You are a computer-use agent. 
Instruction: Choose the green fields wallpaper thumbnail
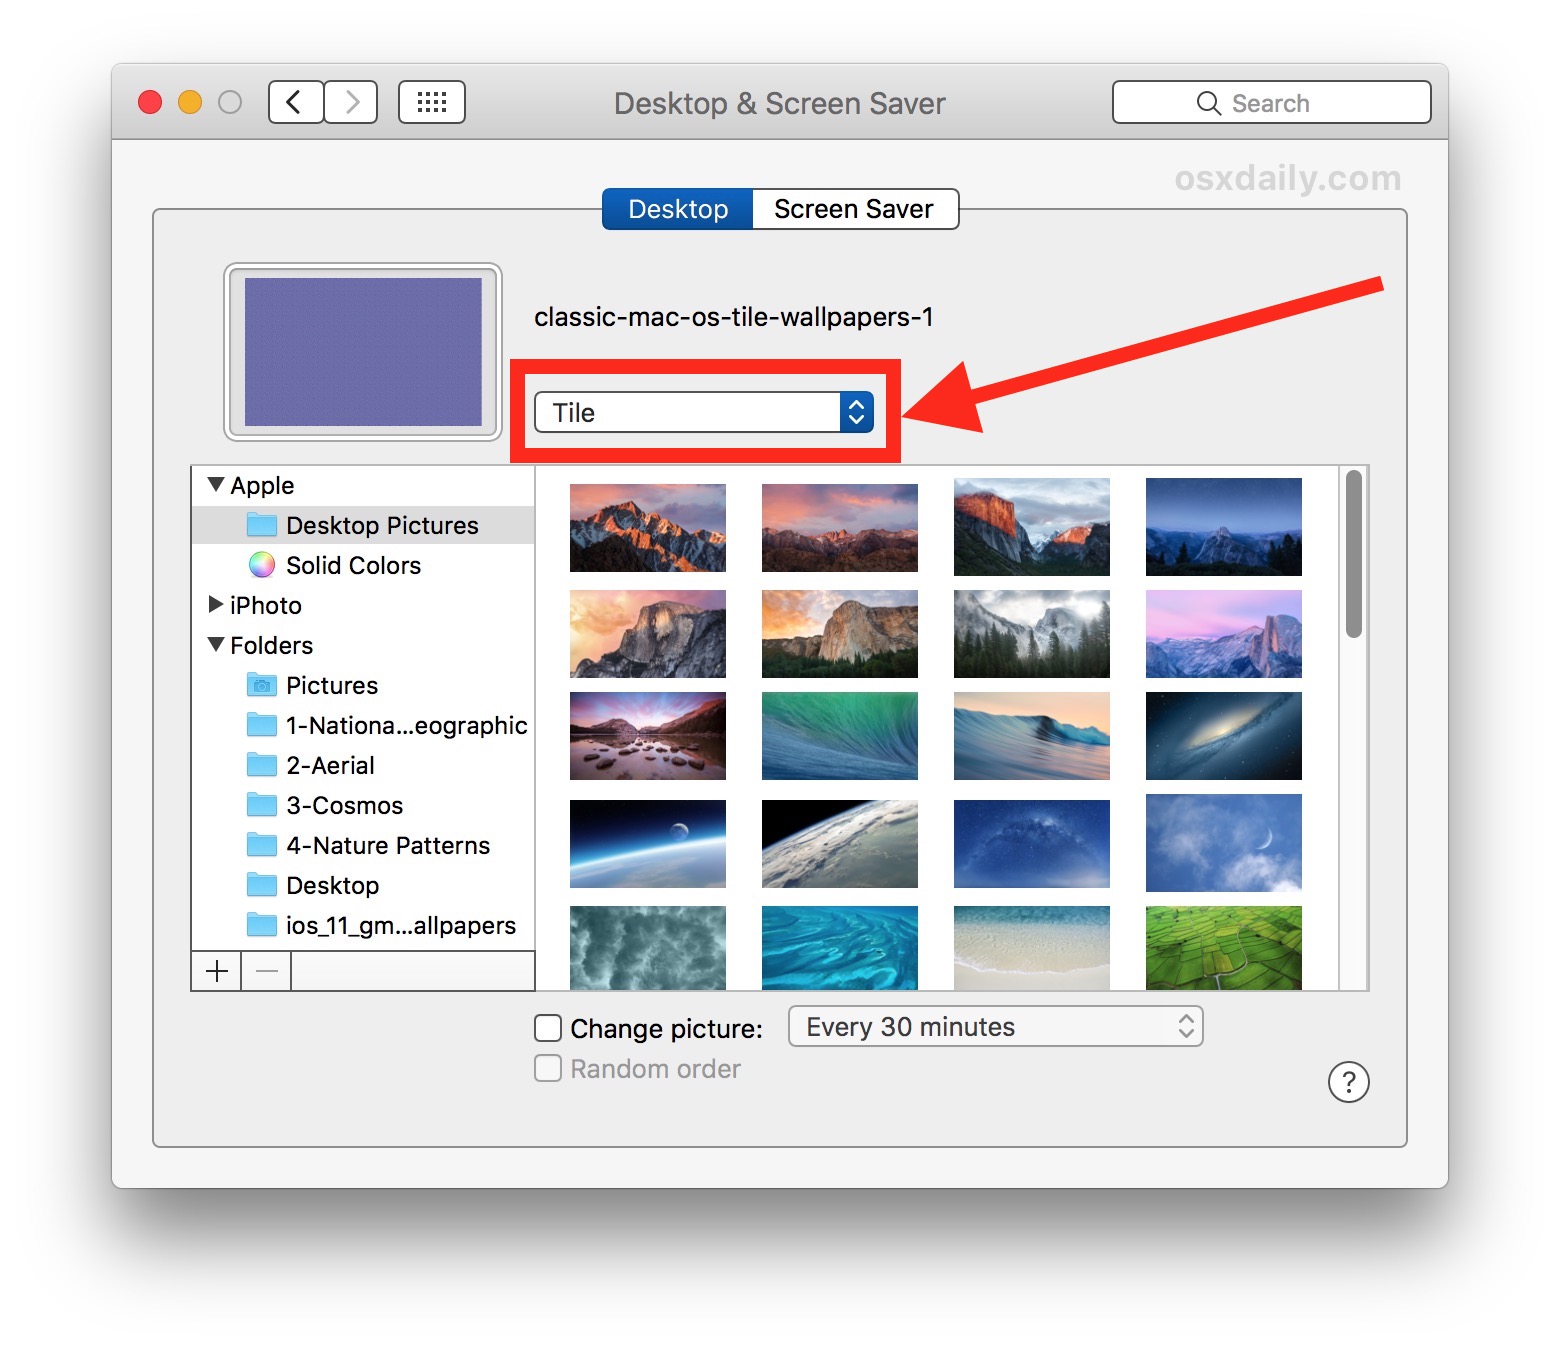pyautogui.click(x=1223, y=947)
